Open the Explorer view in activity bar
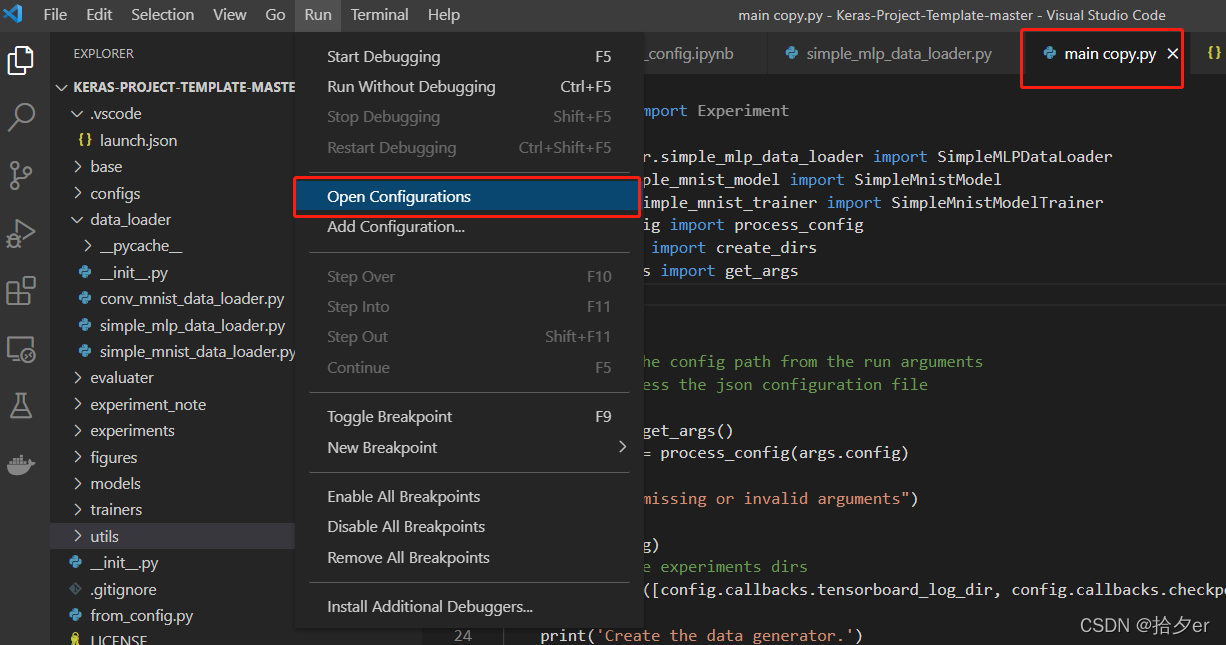1226x645 pixels. pyautogui.click(x=21, y=60)
